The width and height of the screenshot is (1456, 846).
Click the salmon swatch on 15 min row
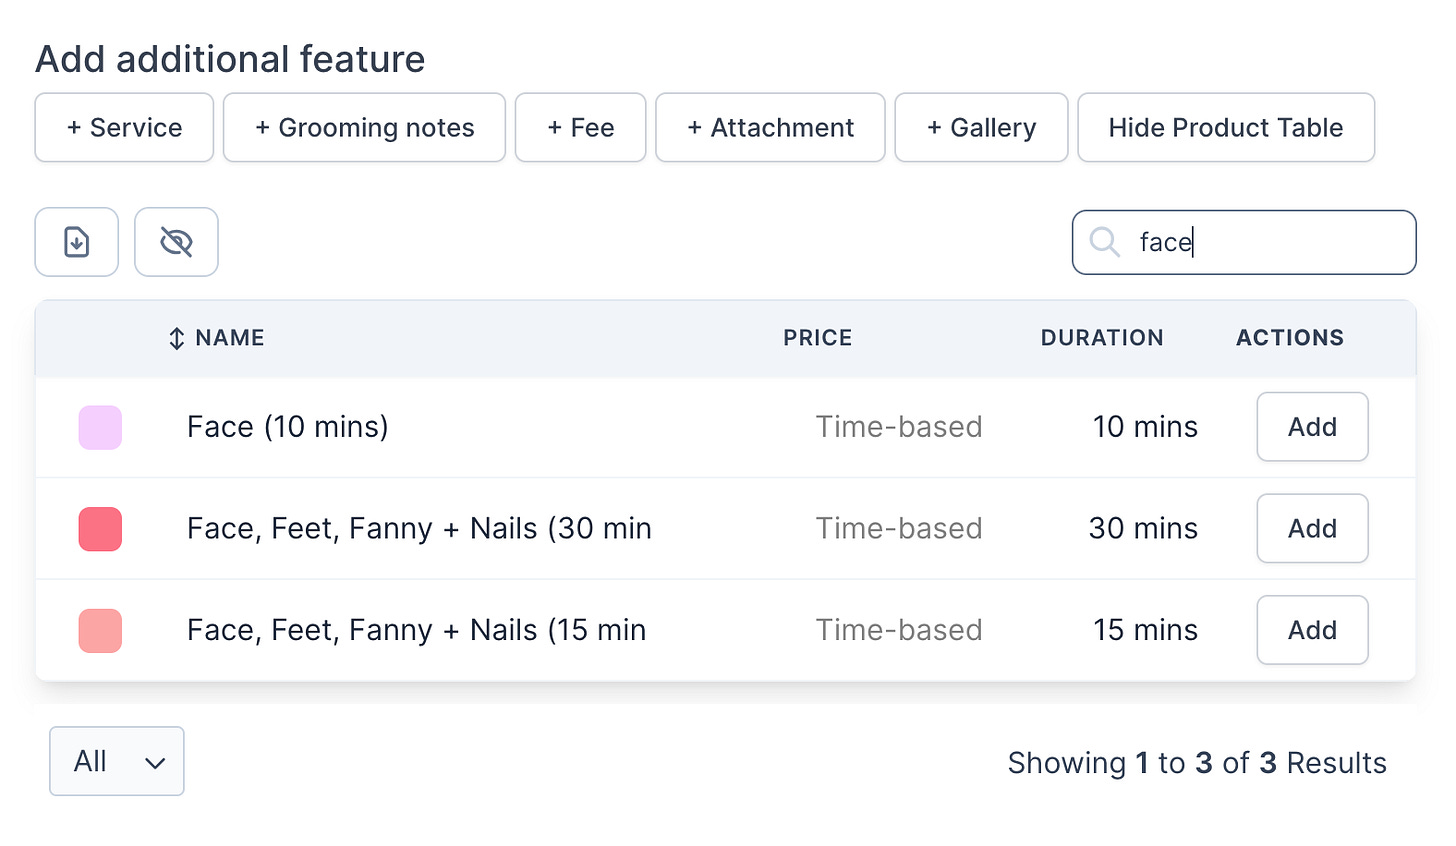(x=100, y=631)
